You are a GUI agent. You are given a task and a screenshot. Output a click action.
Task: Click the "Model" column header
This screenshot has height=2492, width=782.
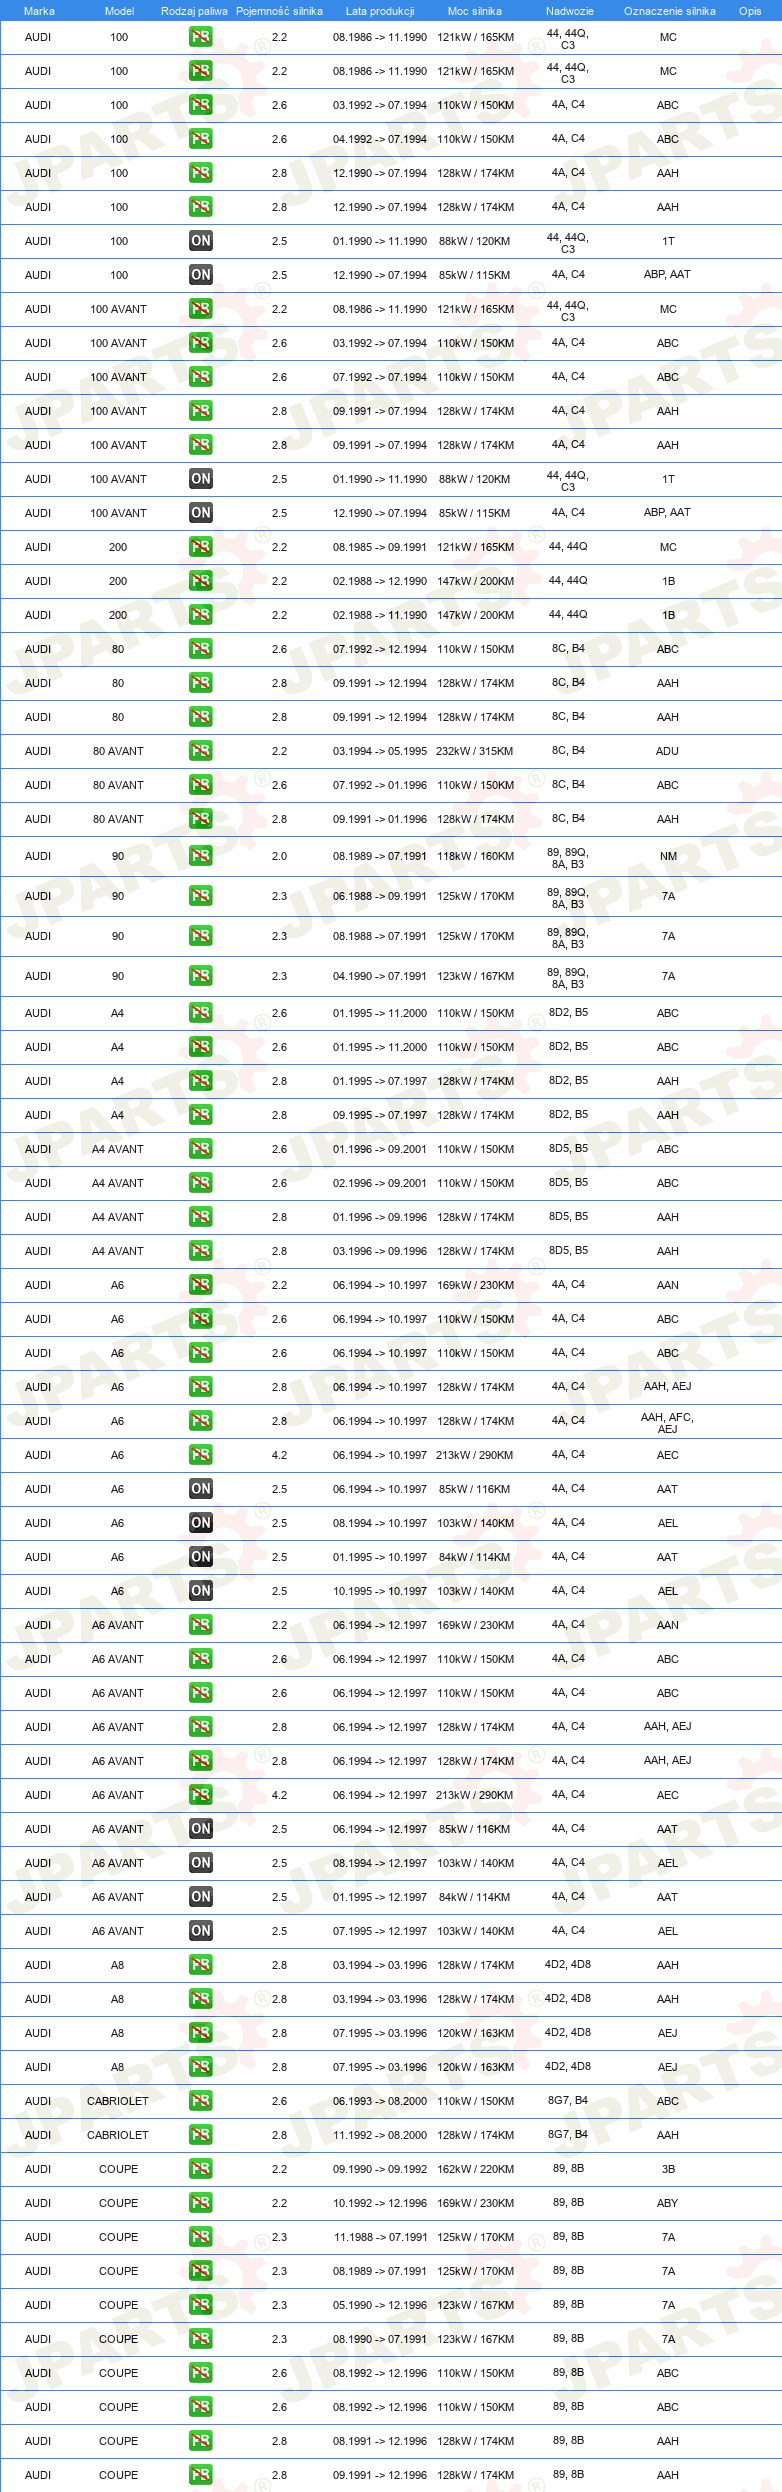click(x=119, y=11)
